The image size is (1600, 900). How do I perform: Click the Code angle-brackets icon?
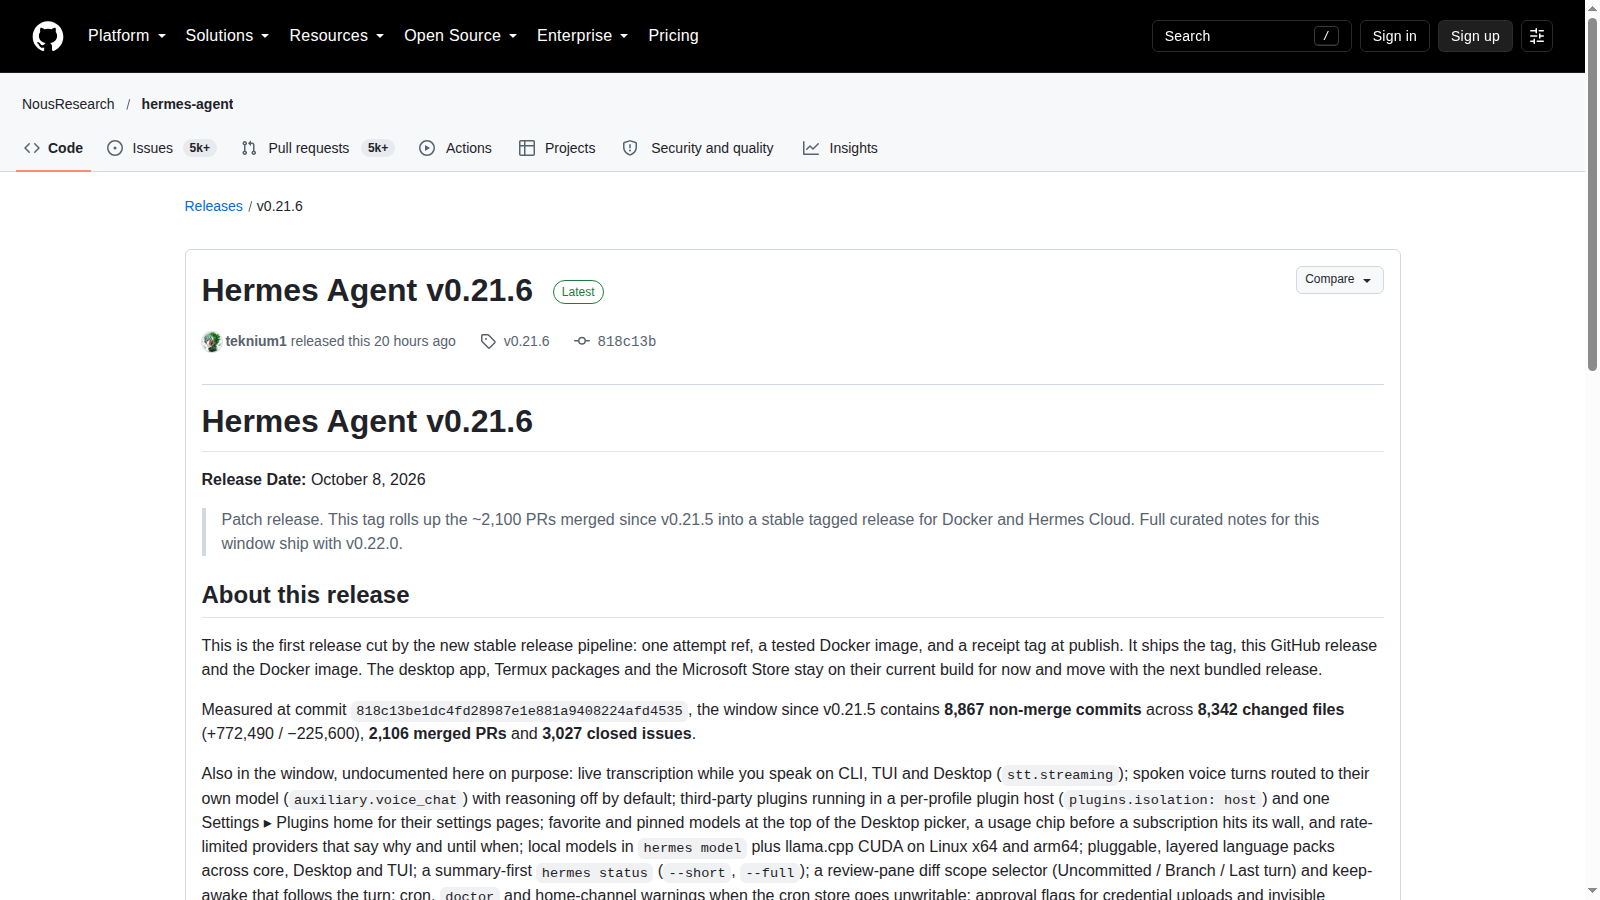pyautogui.click(x=32, y=148)
